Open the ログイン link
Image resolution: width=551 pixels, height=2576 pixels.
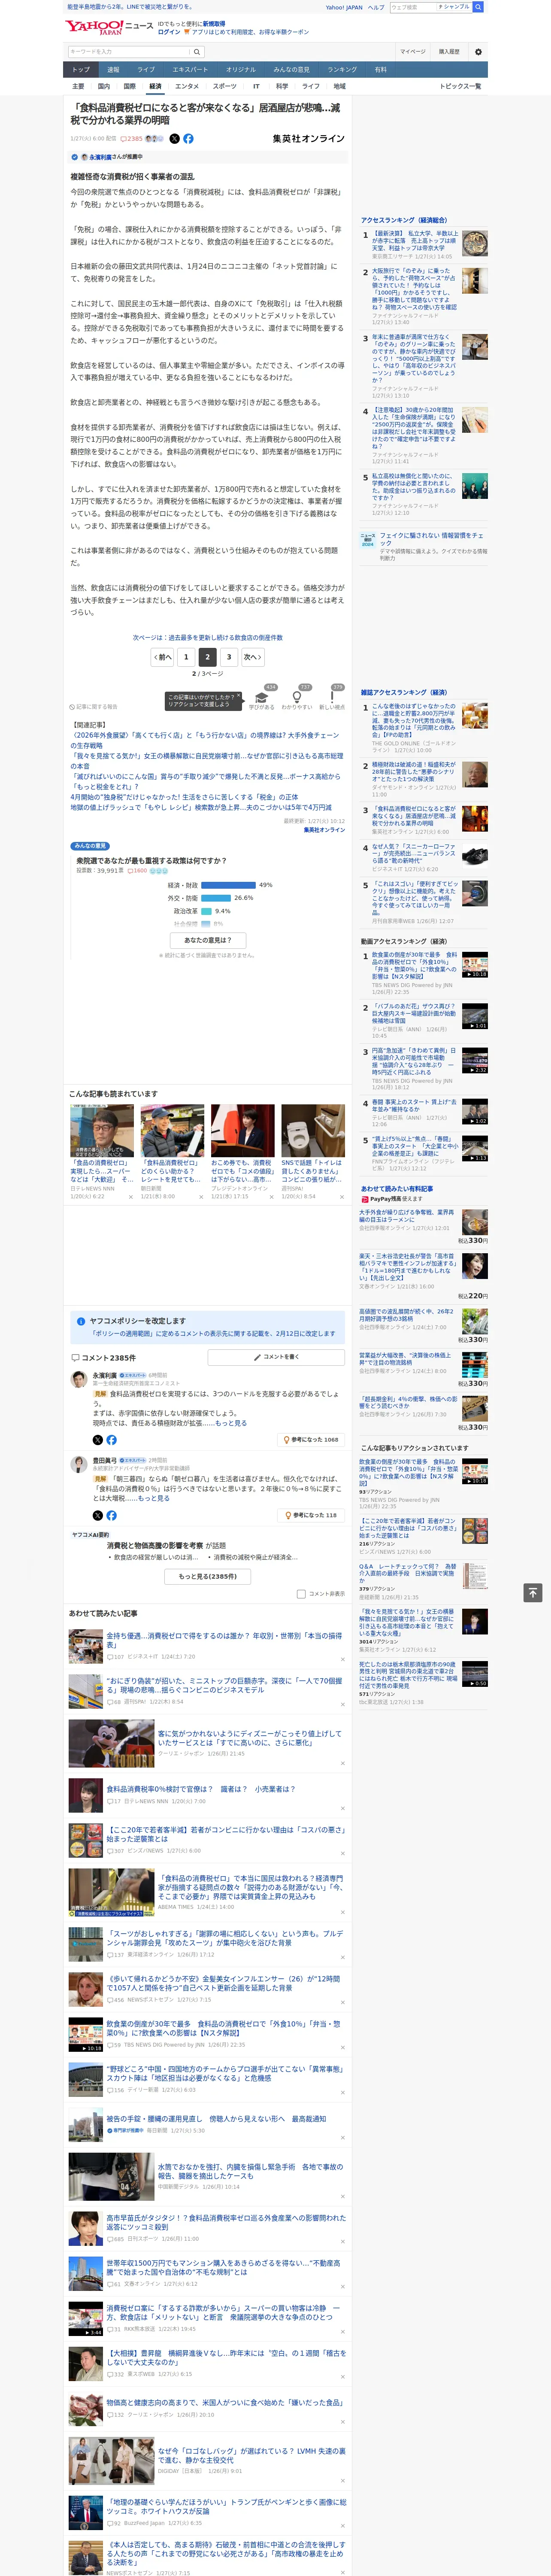click(x=169, y=32)
